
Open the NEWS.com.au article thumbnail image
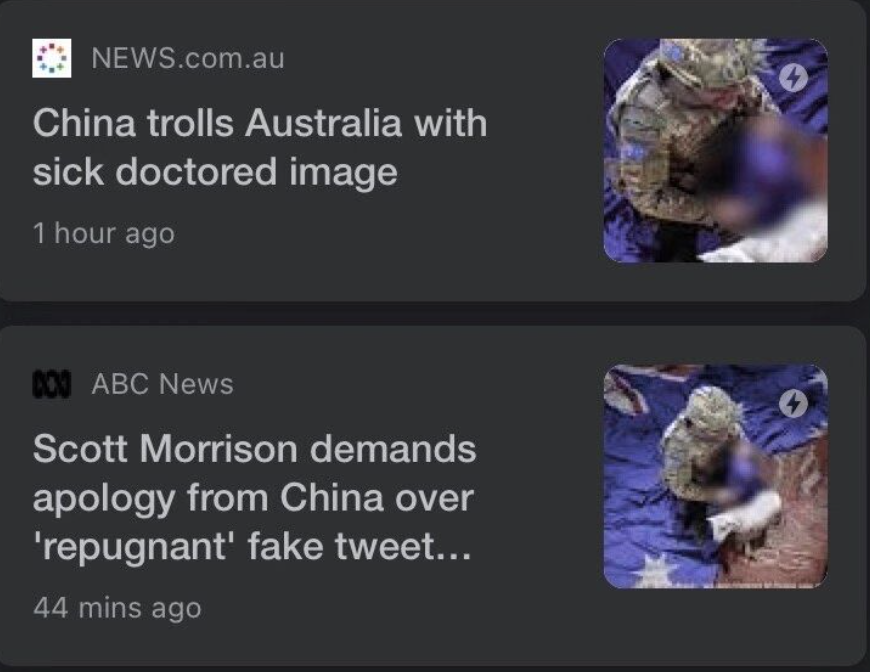716,150
